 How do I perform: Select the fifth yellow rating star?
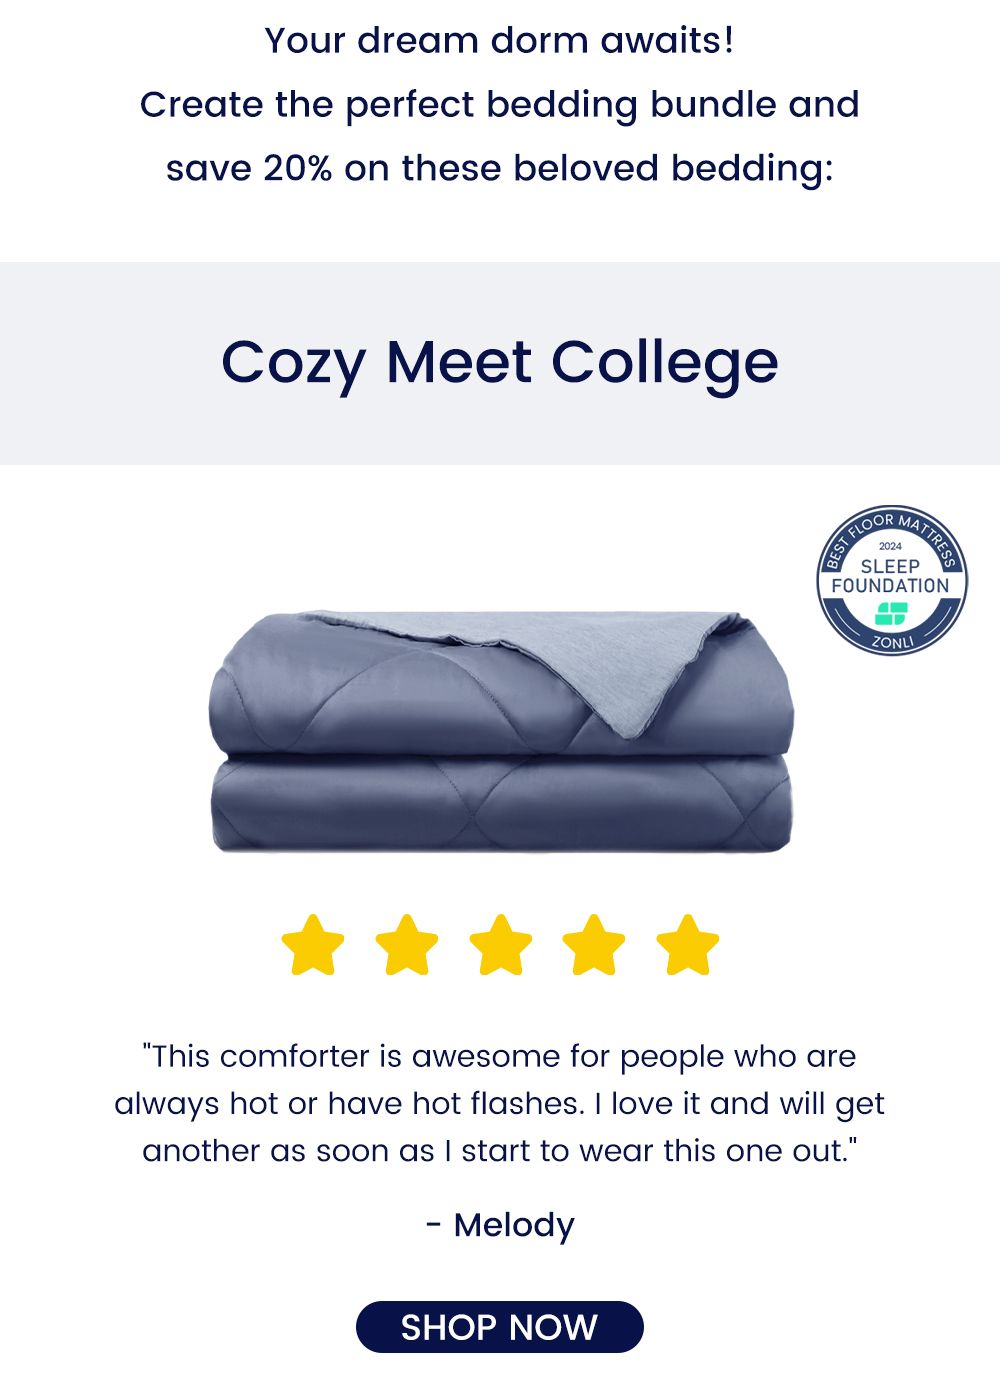pos(688,944)
